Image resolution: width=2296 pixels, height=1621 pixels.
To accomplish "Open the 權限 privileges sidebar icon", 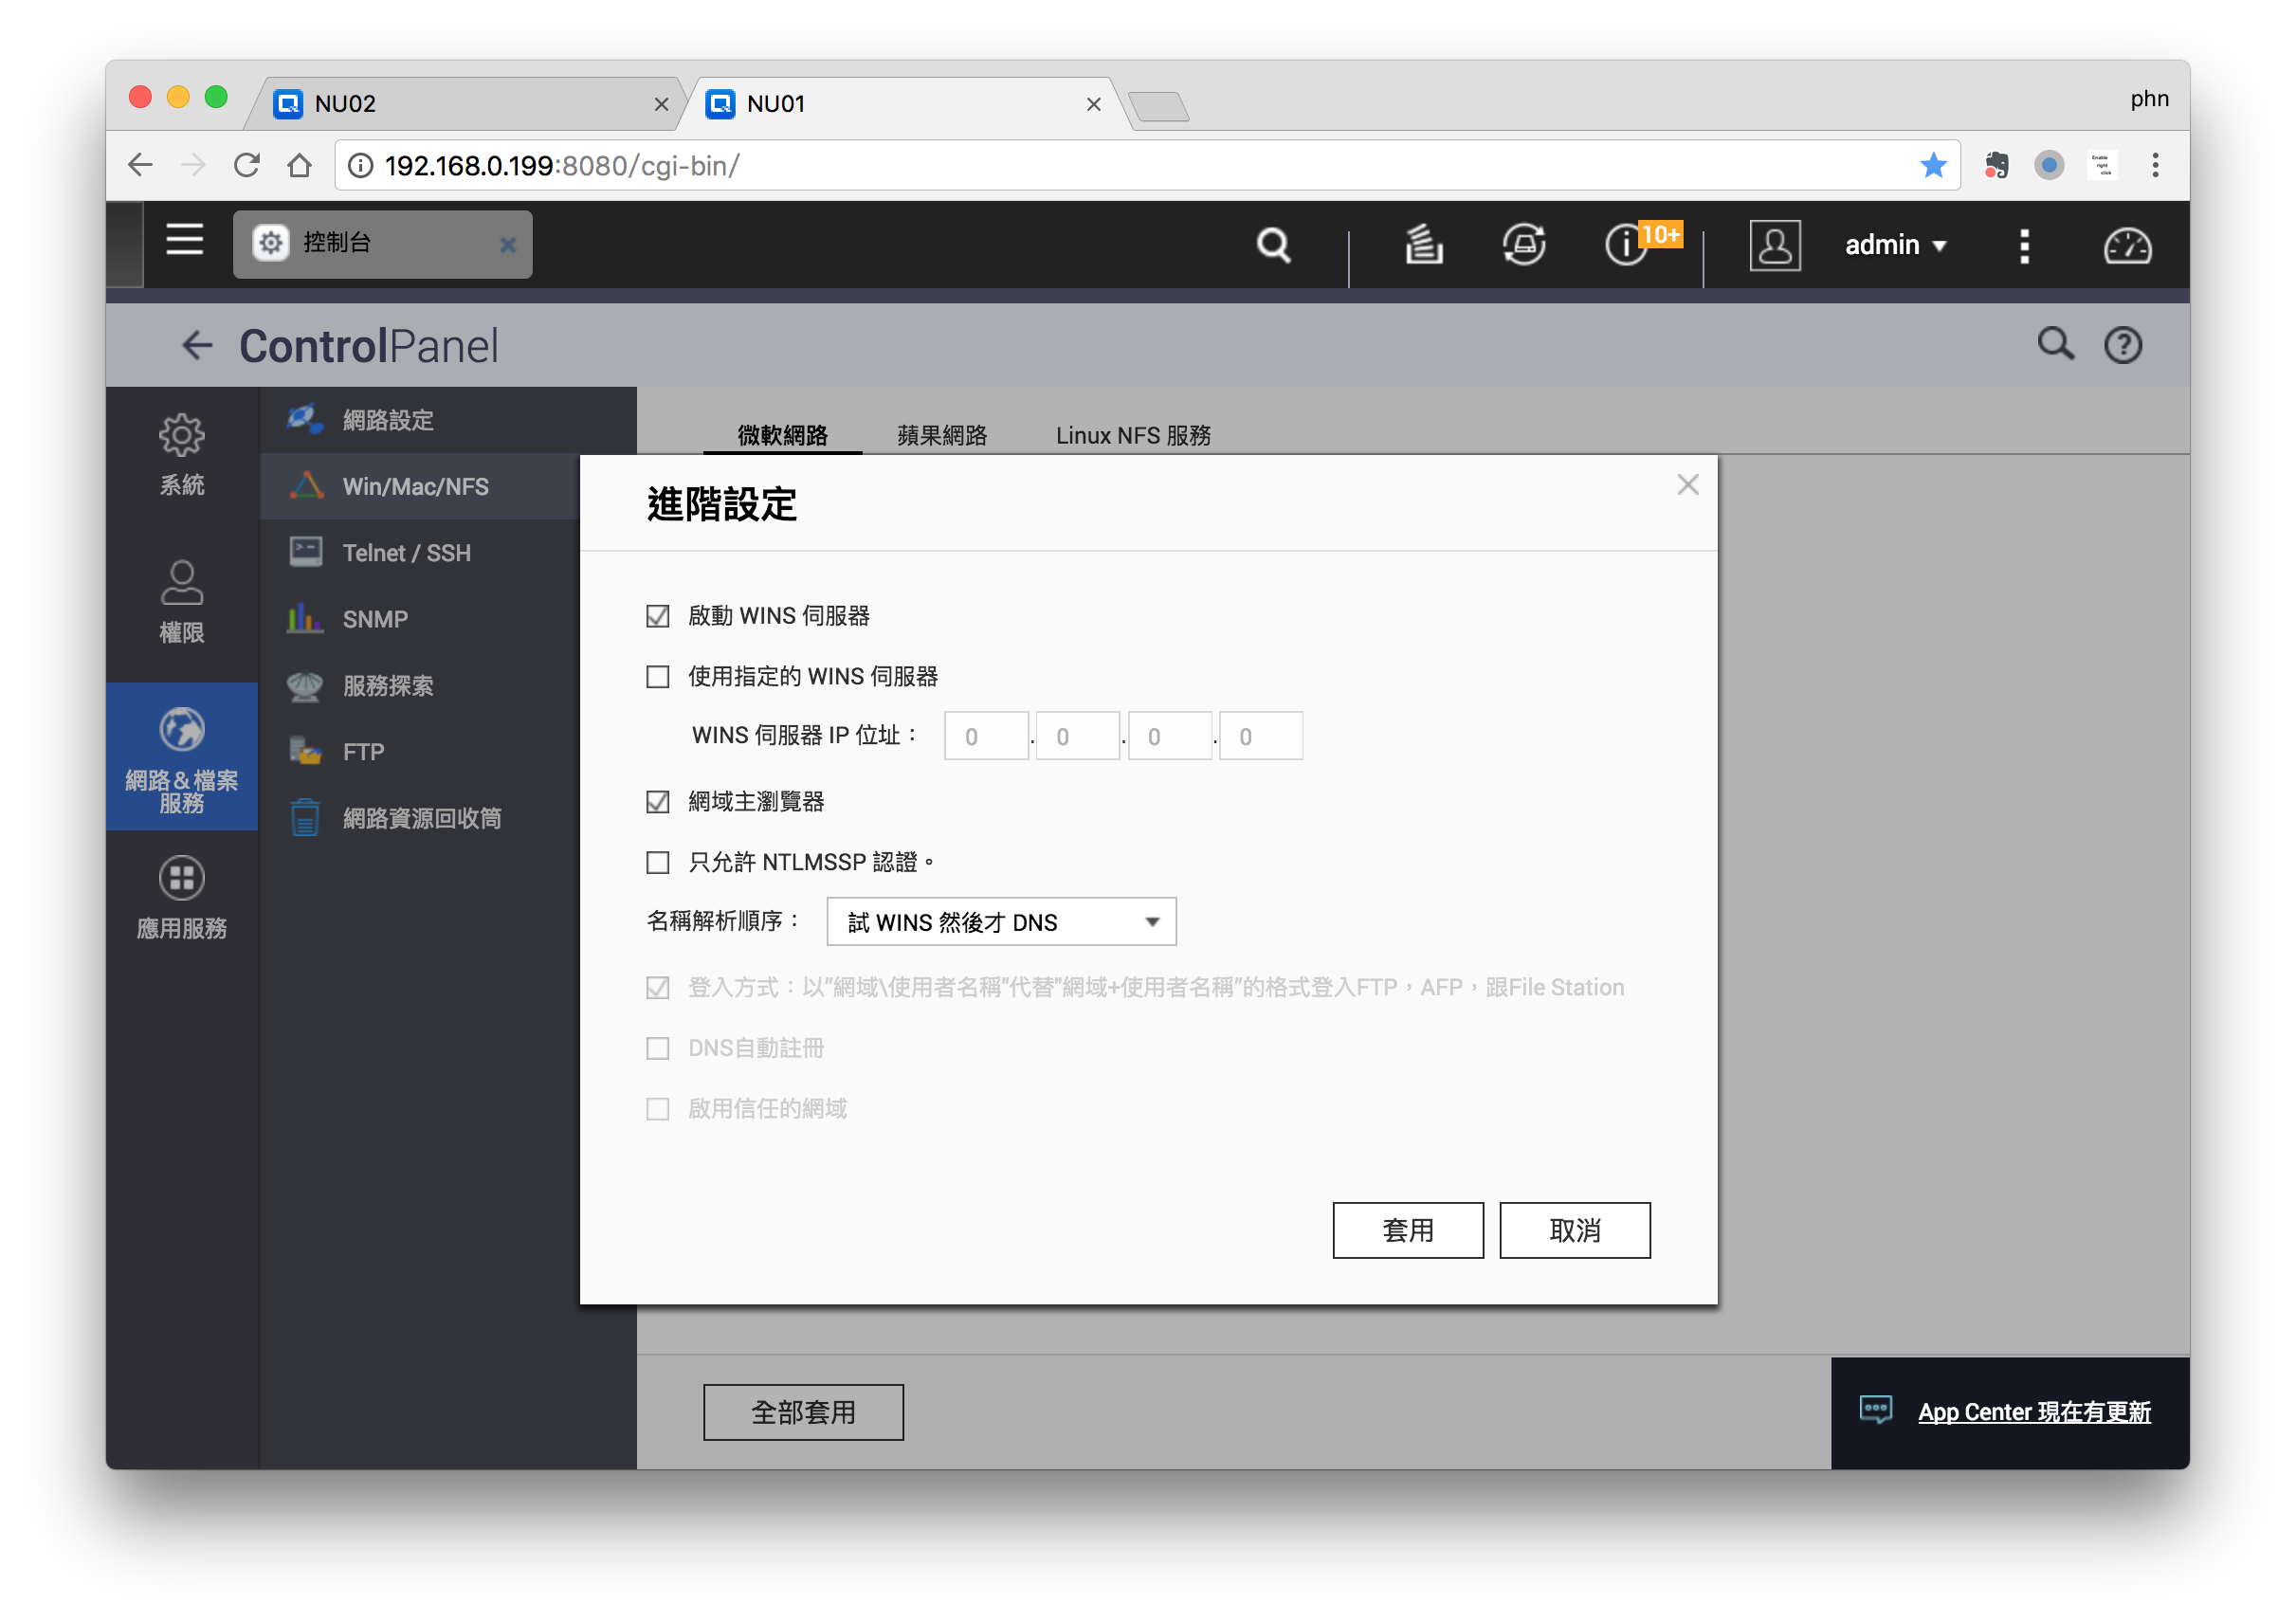I will click(181, 583).
